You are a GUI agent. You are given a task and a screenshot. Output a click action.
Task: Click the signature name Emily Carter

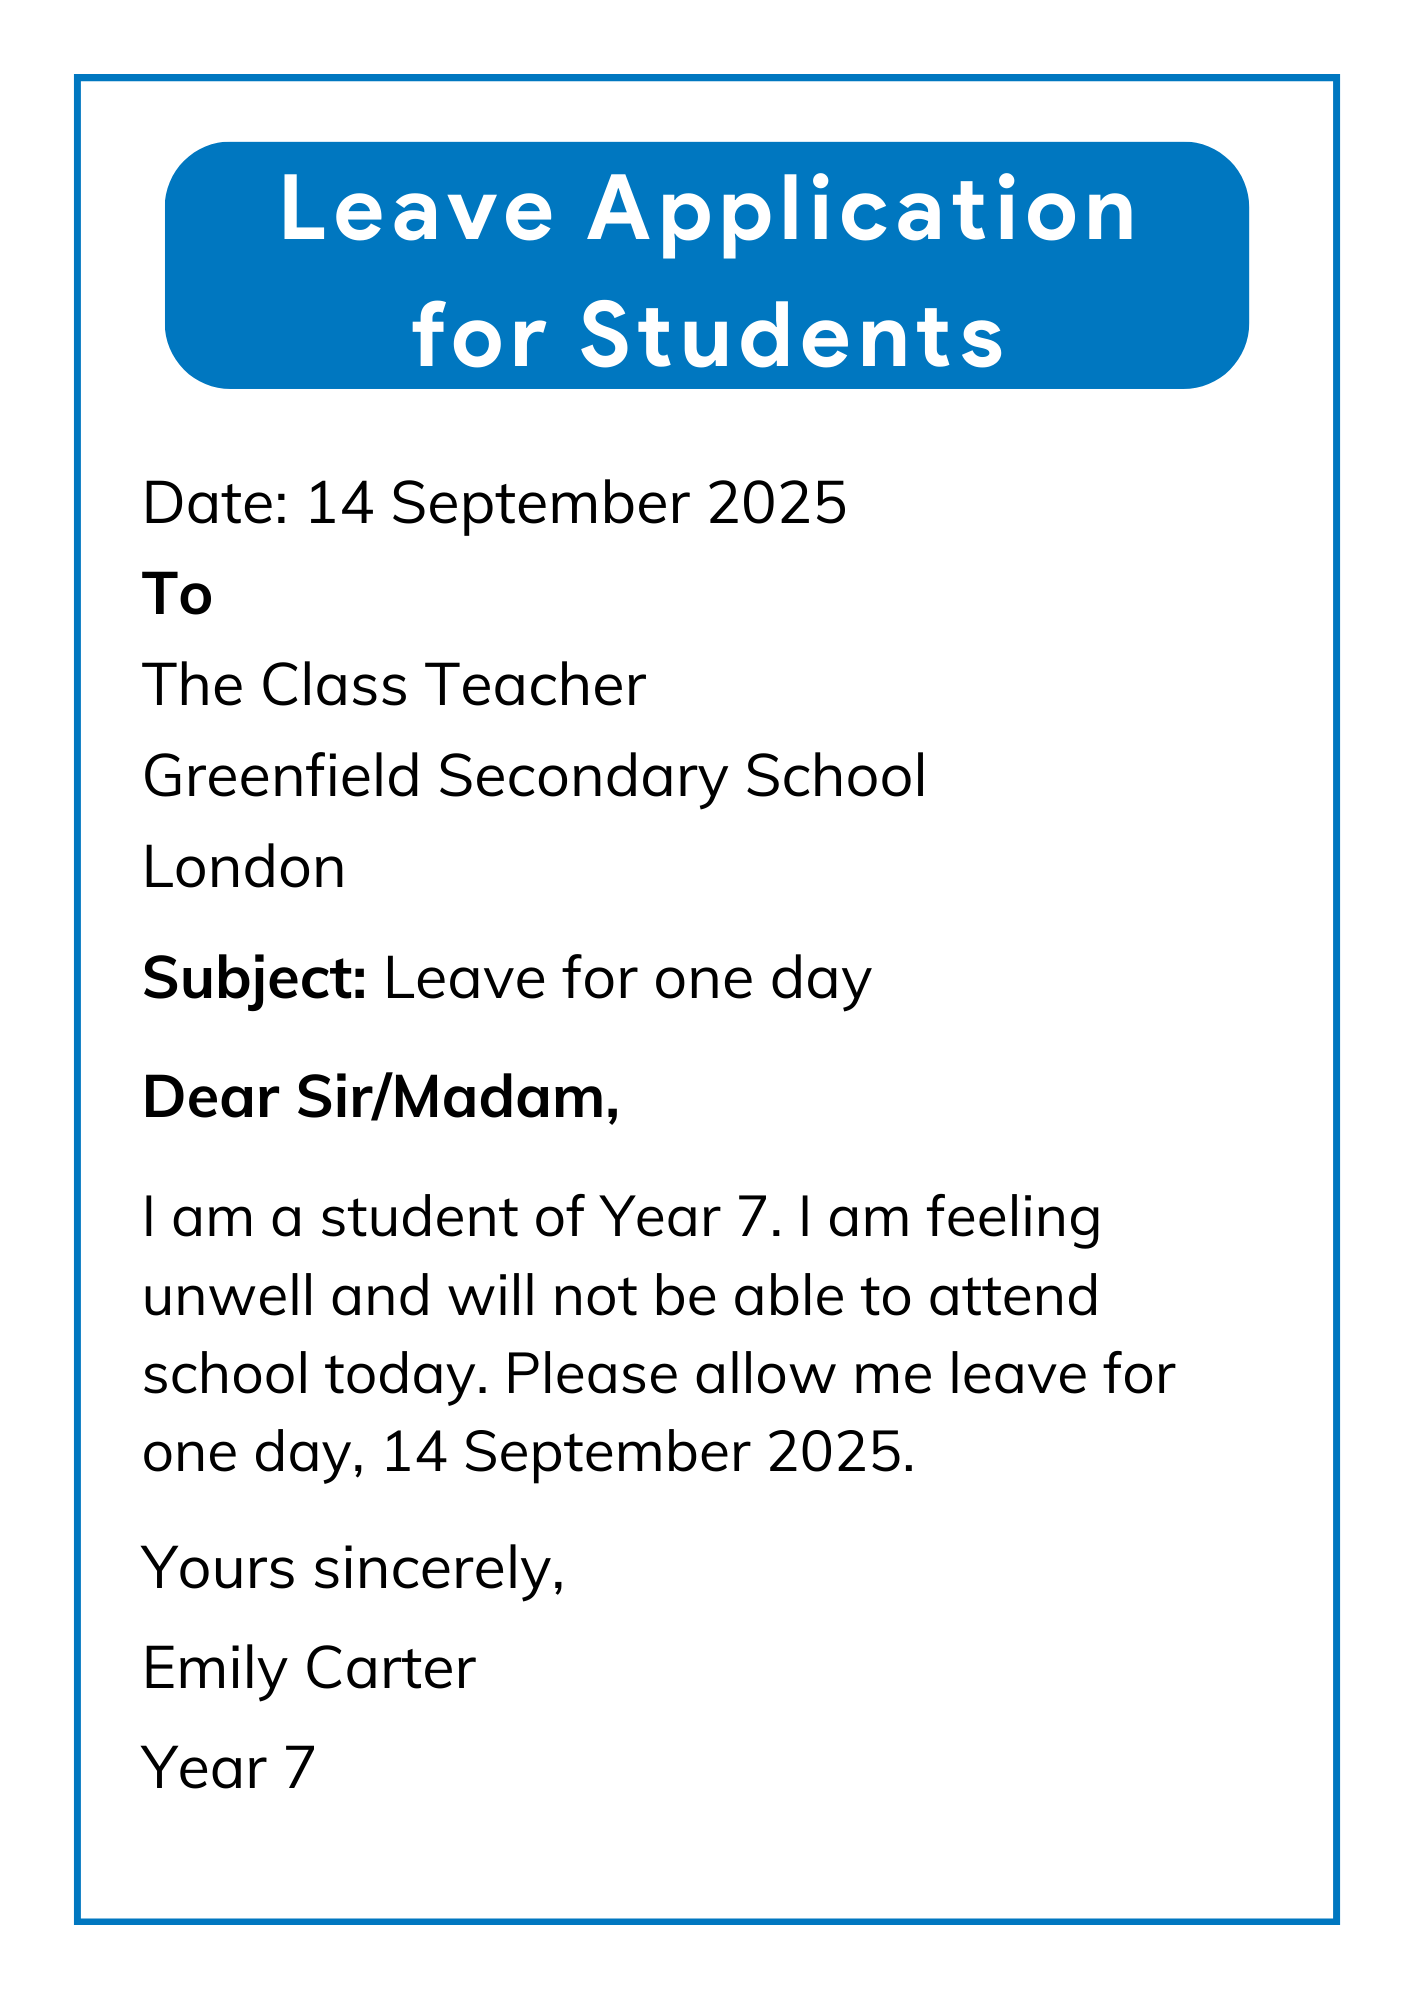click(309, 1668)
